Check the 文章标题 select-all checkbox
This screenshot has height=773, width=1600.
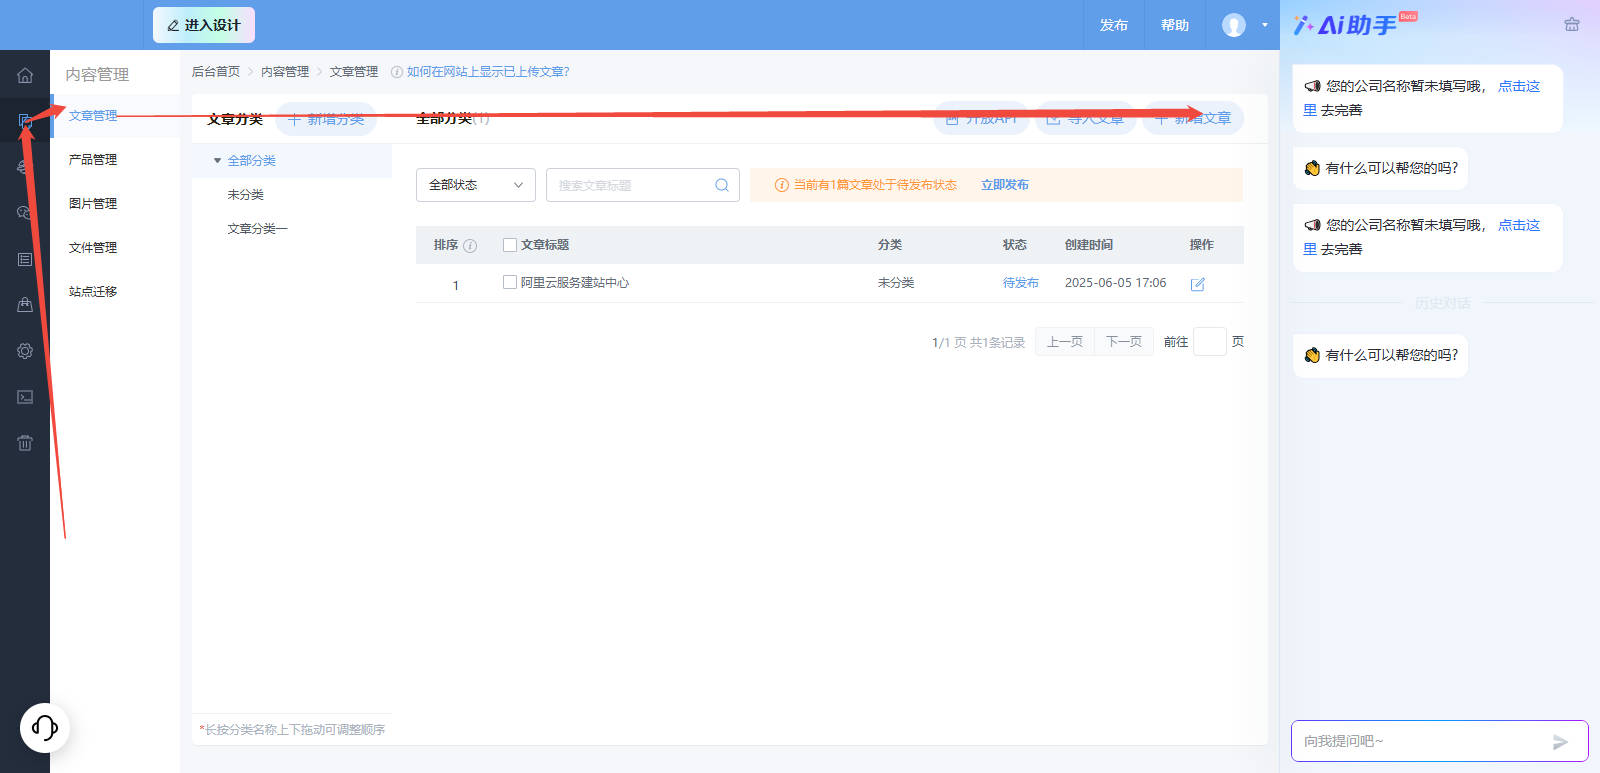tap(510, 245)
